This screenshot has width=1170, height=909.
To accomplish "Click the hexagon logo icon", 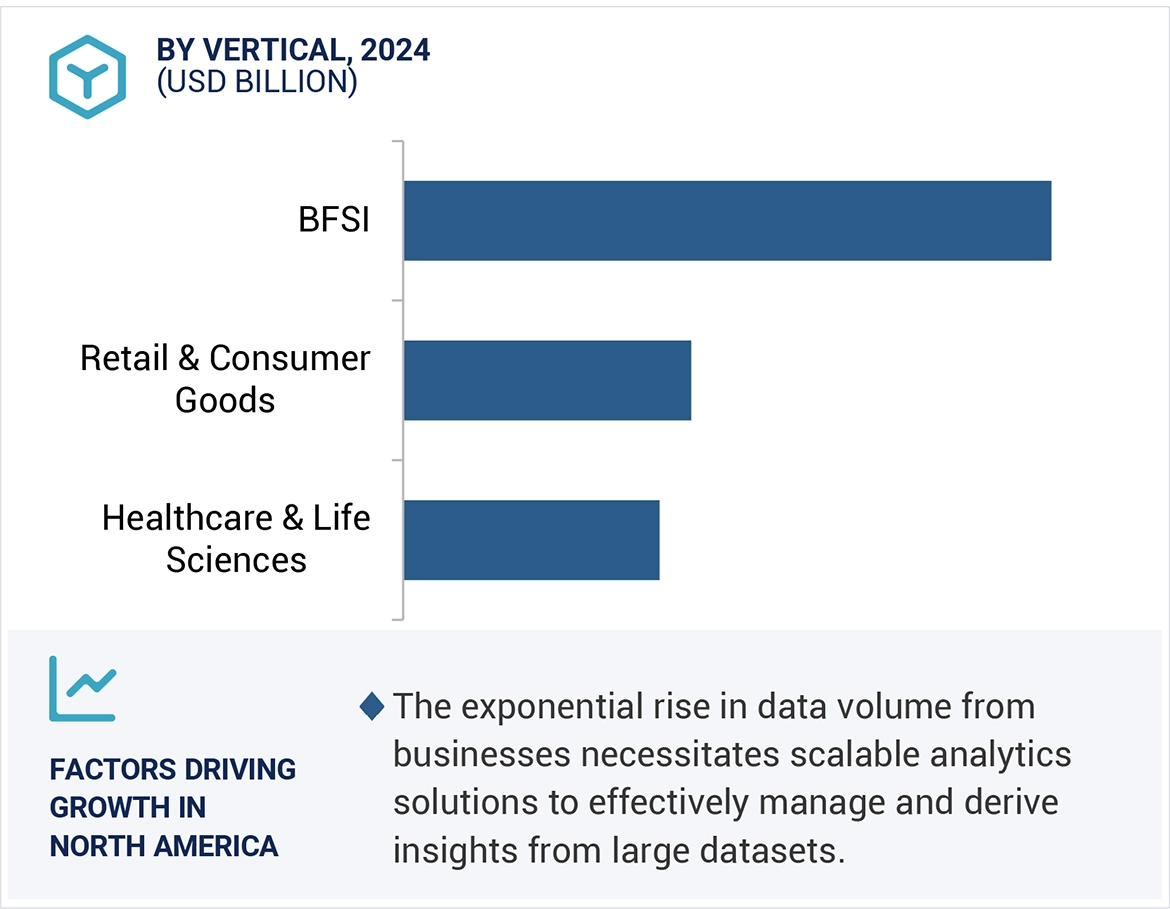I will point(87,77).
